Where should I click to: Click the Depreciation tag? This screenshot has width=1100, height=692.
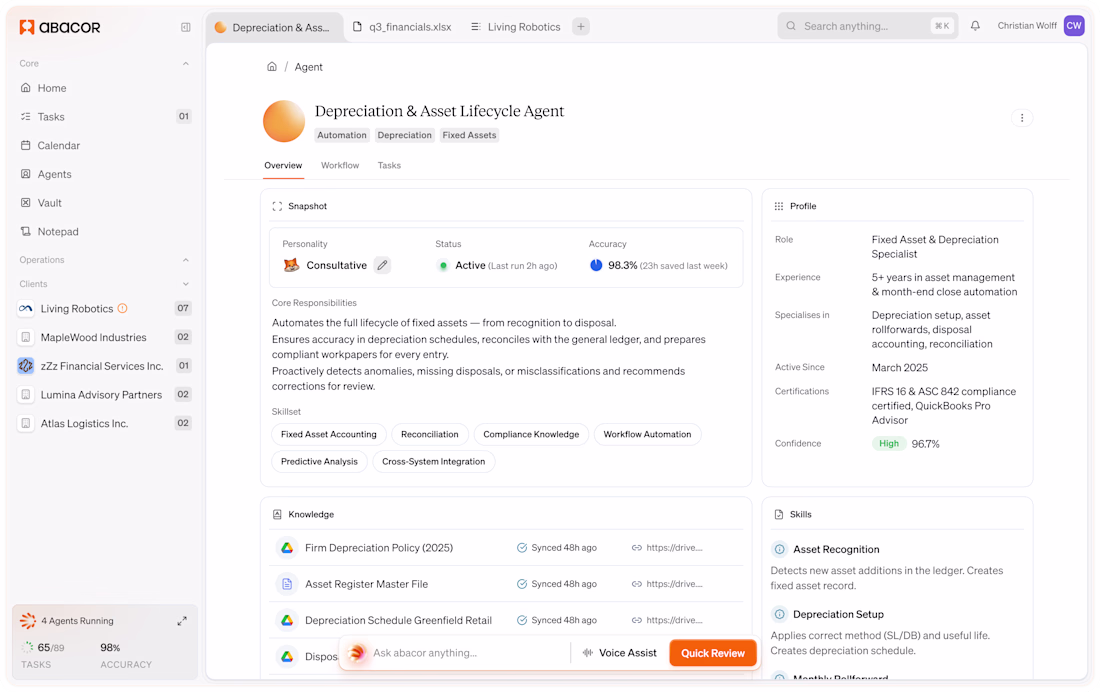pyautogui.click(x=405, y=135)
